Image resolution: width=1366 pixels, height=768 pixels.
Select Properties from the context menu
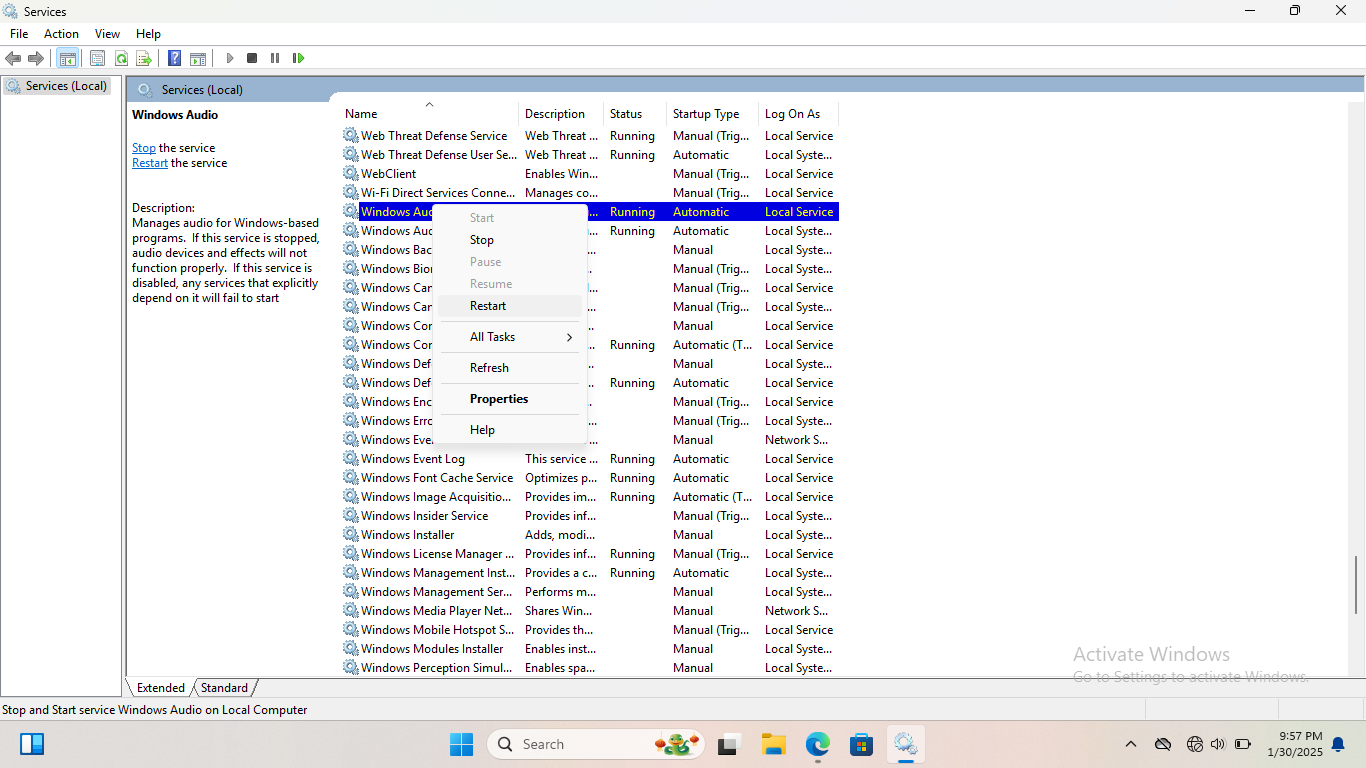click(x=499, y=399)
